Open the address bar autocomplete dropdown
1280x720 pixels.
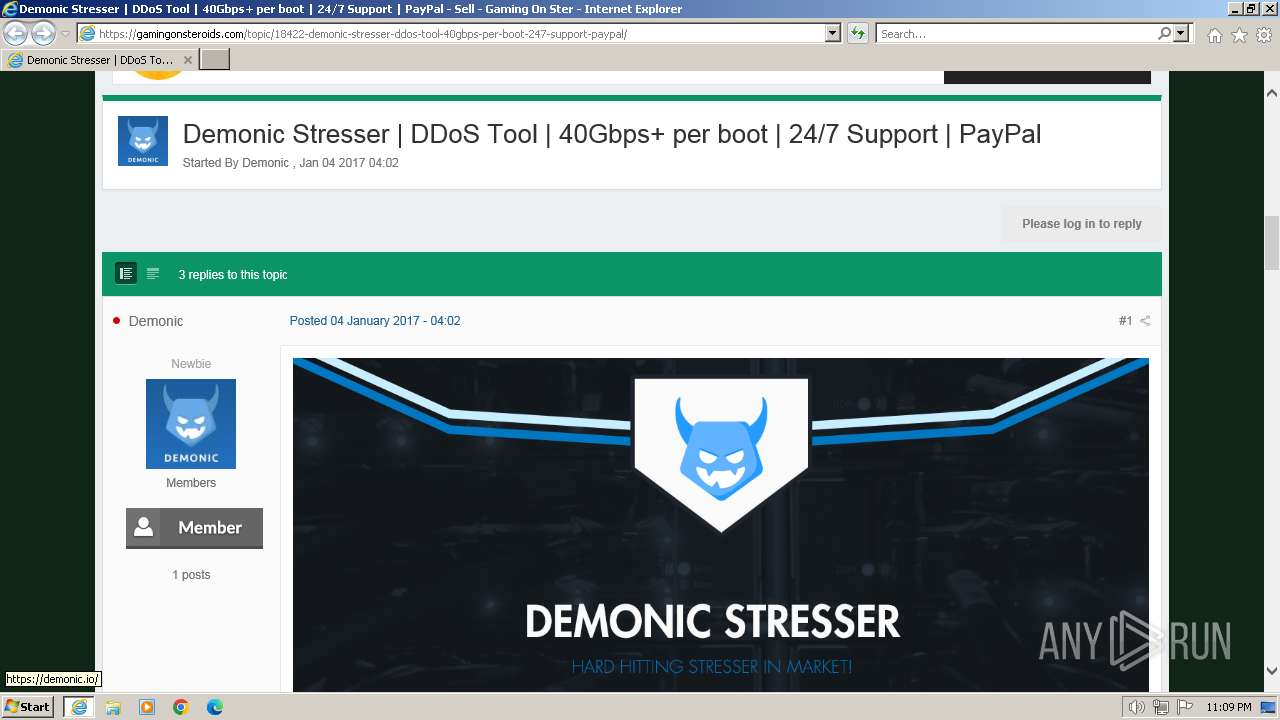coord(832,33)
